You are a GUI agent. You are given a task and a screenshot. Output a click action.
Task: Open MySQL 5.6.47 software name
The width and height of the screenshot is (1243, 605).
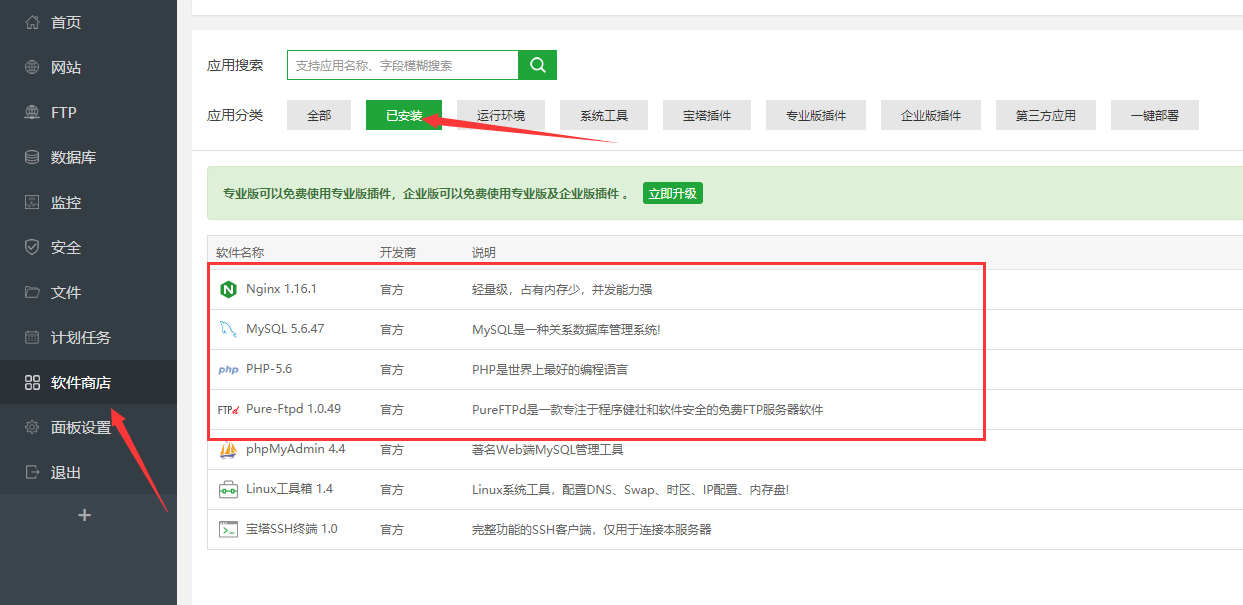coord(285,329)
